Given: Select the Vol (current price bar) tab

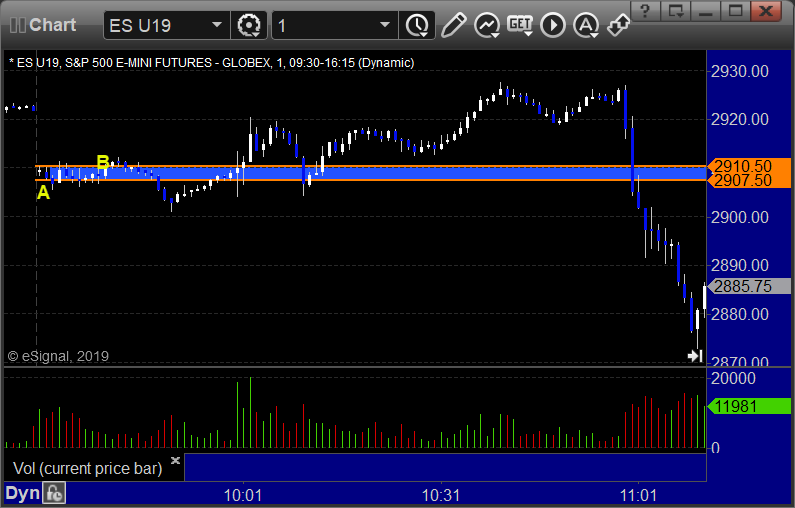Looking at the screenshot, I should point(87,468).
